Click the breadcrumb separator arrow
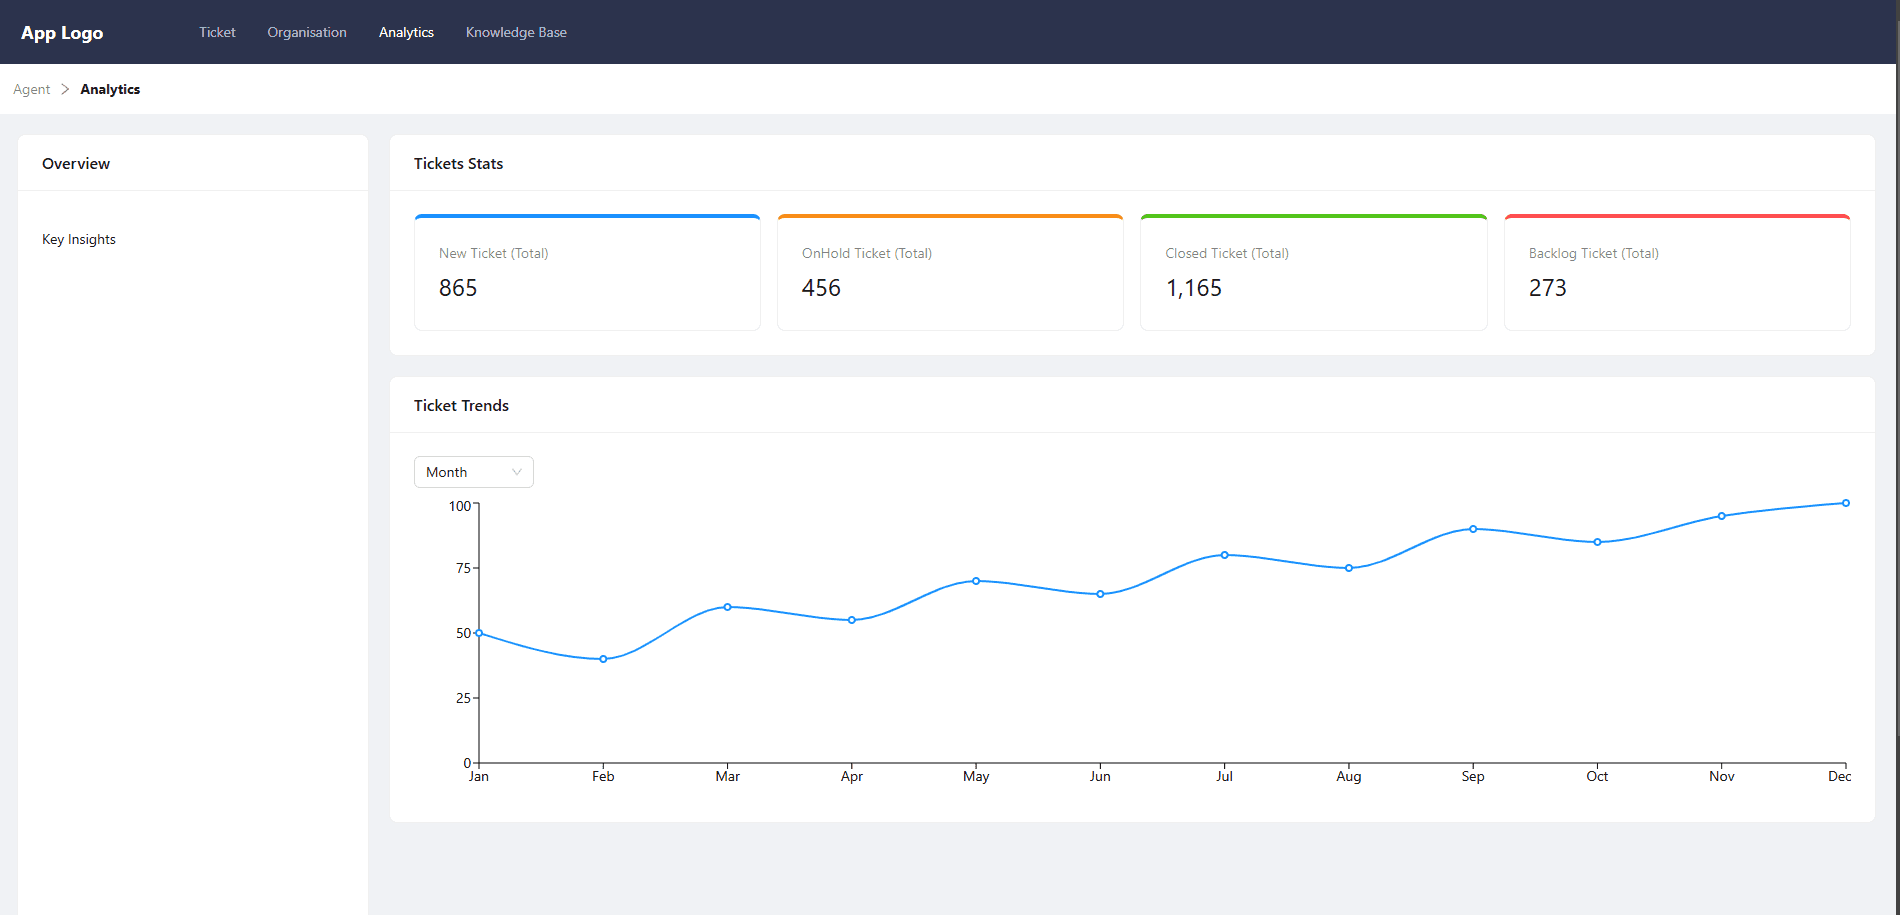The image size is (1900, 915). [x=65, y=89]
